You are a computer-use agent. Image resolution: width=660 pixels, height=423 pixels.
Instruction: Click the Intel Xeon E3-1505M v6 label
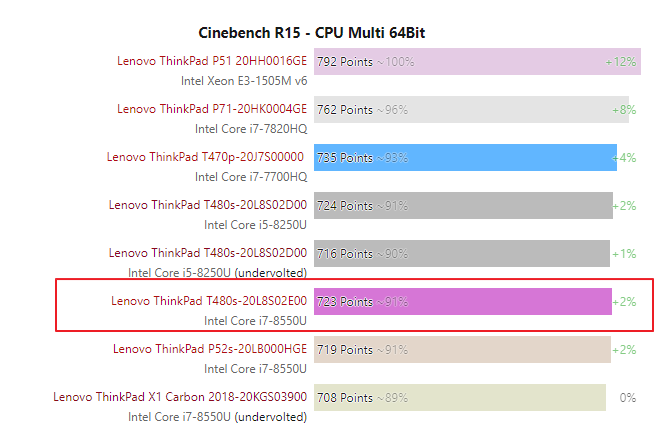point(244,81)
